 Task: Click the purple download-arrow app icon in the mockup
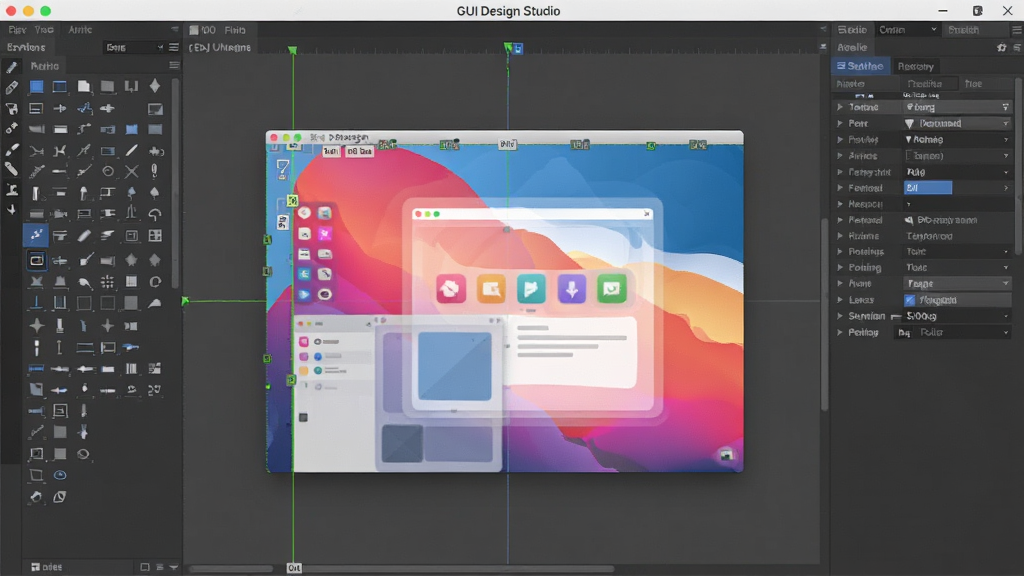click(x=571, y=289)
